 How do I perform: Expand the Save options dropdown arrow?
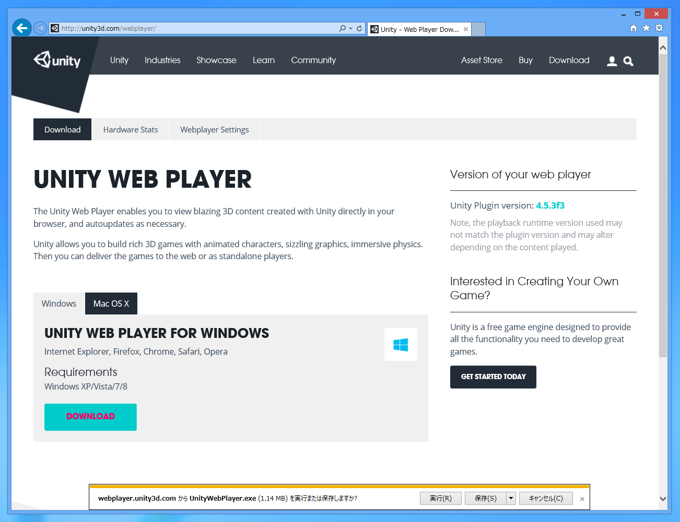pos(511,498)
